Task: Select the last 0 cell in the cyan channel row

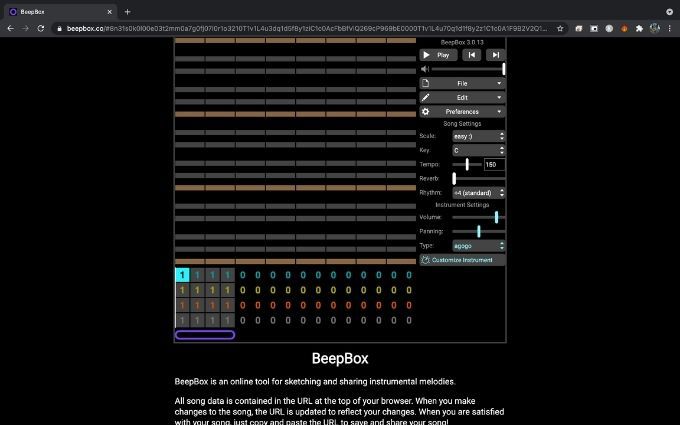Action: tap(409, 275)
